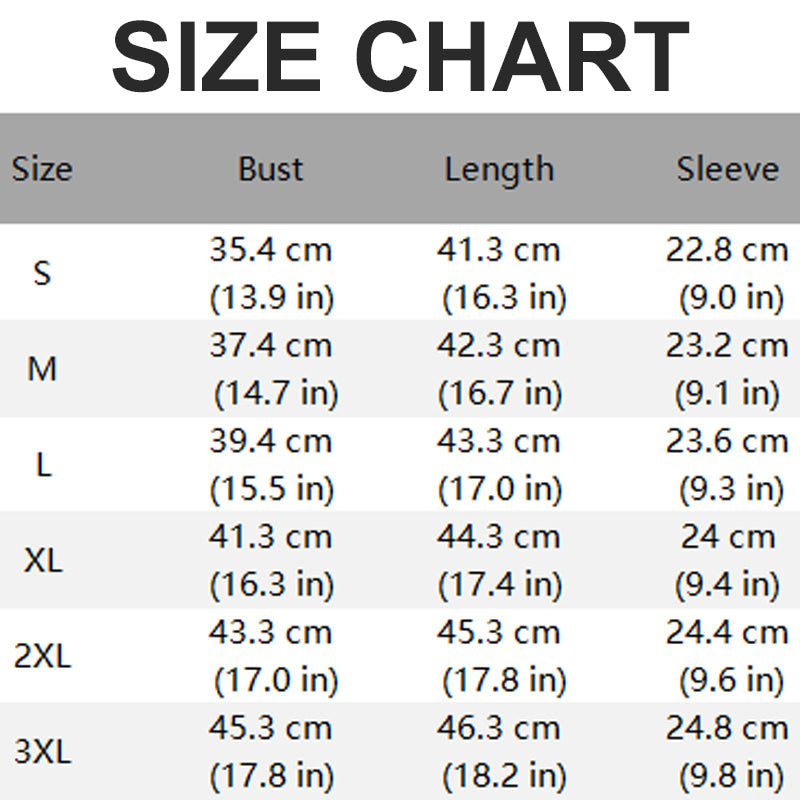The width and height of the screenshot is (800, 800).
Task: Select the 2XL size row label
Action: coord(43,656)
